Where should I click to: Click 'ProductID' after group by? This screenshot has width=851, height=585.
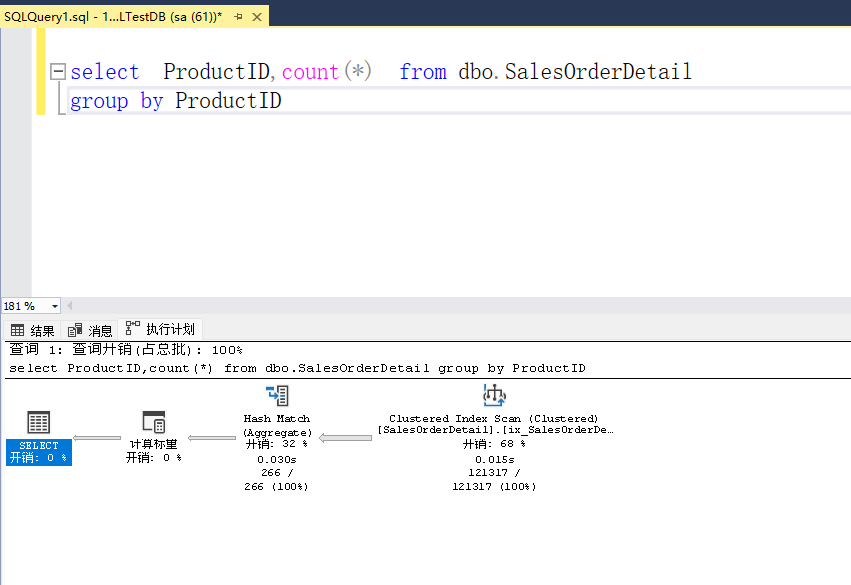coord(228,101)
